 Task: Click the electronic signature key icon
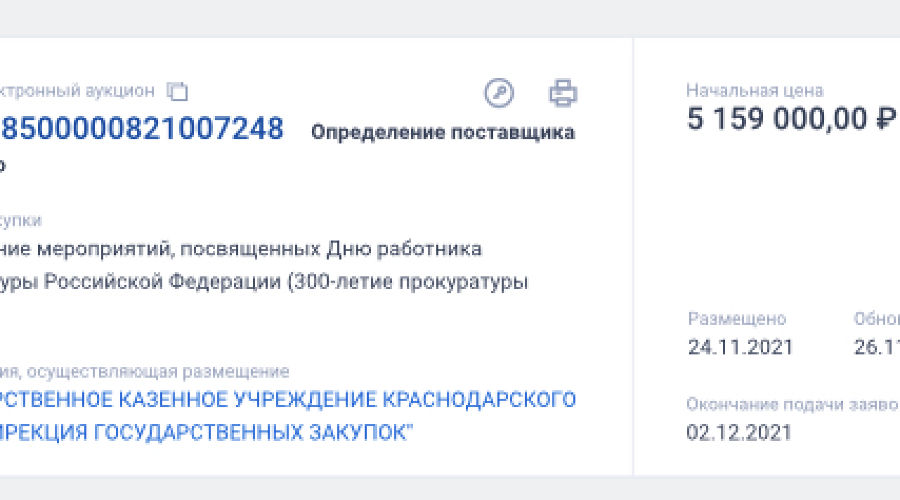click(x=499, y=93)
